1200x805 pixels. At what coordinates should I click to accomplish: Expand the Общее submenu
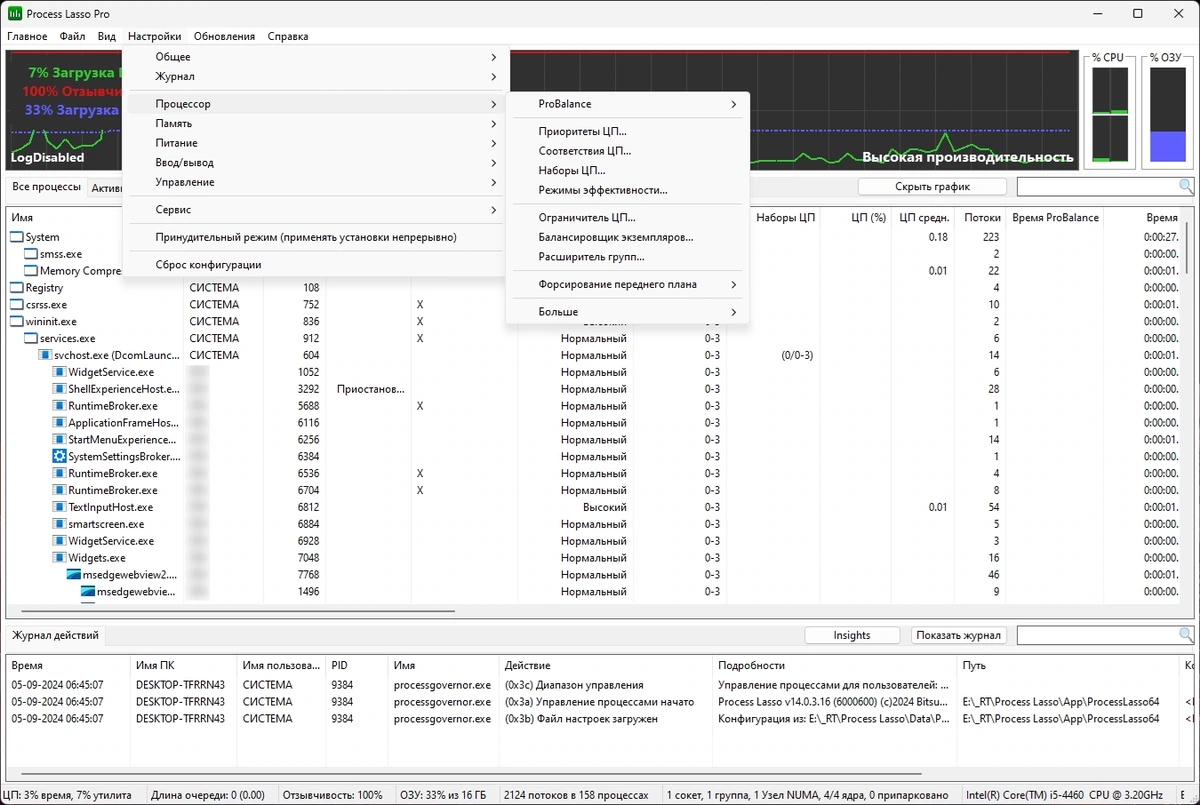pyautogui.click(x=316, y=57)
